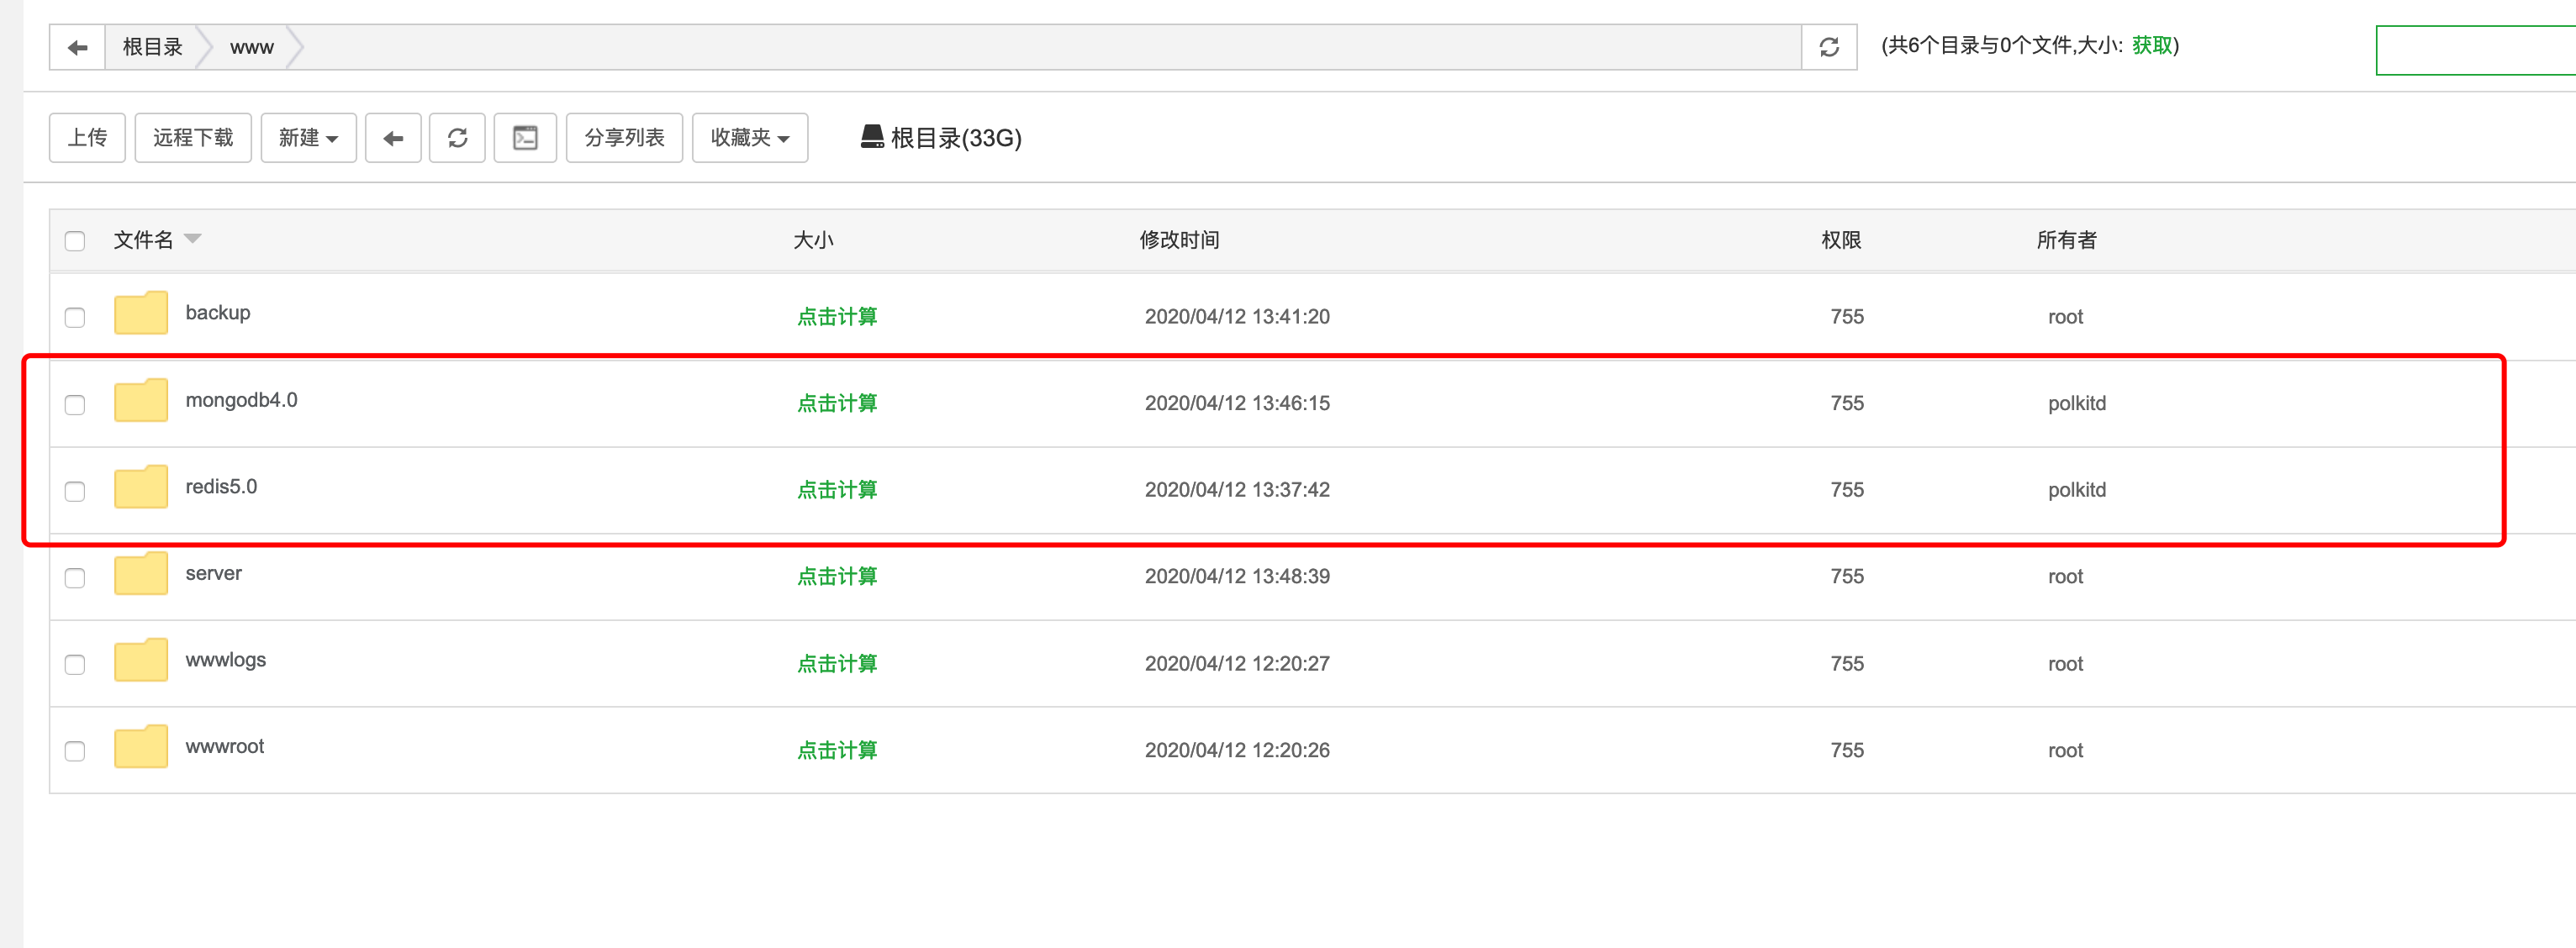
Task: Click the 所有者 column header
Action: pyautogui.click(x=2067, y=240)
